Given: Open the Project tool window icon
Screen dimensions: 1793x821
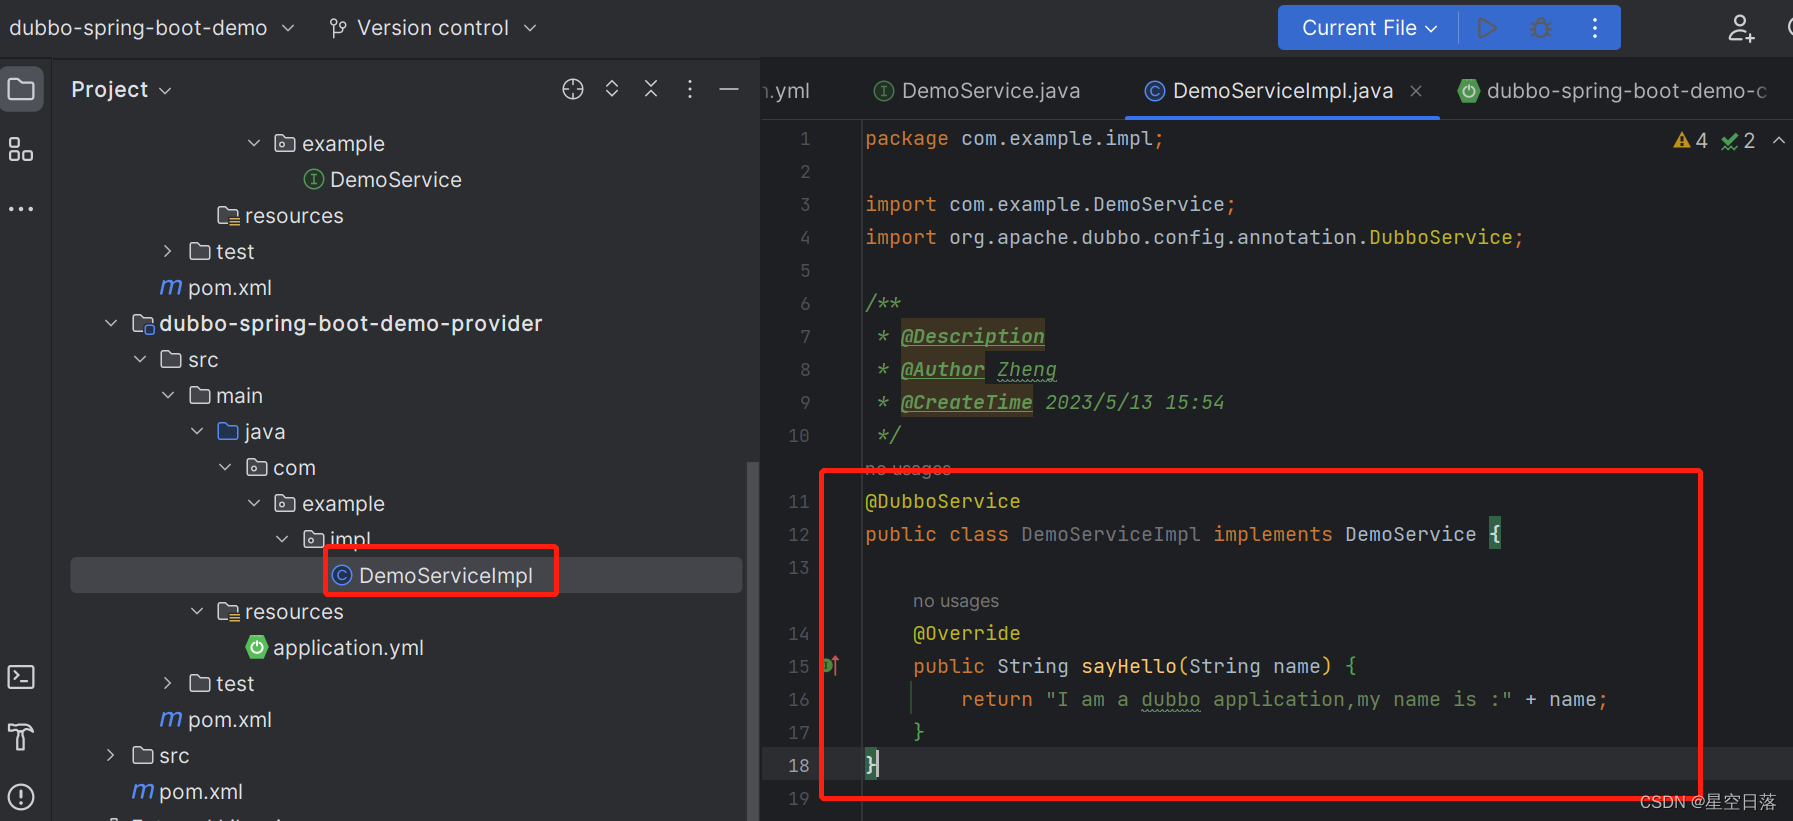Looking at the screenshot, I should (21, 90).
